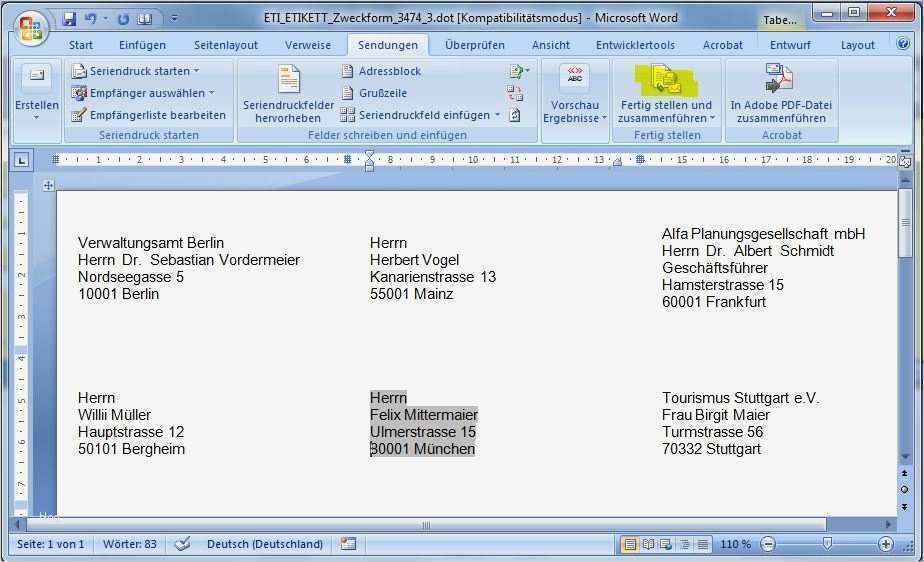Toggle Seriendruckfelder hervorheben
The width and height of the screenshot is (924, 562).
[x=289, y=94]
